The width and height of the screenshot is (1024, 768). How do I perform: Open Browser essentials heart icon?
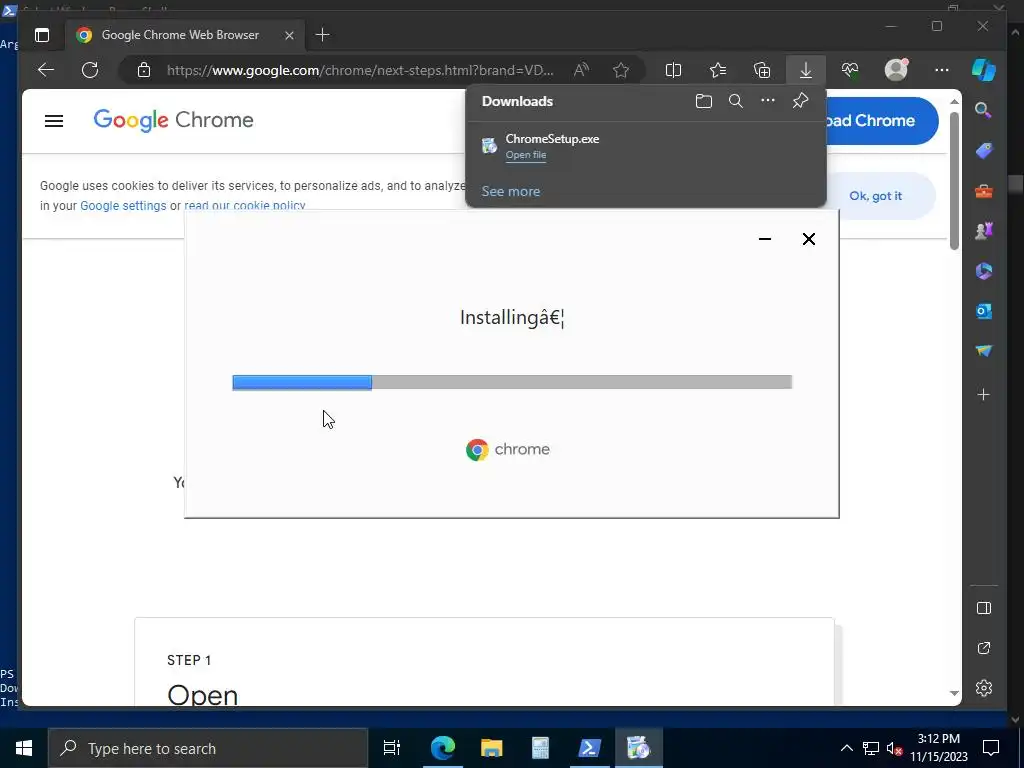click(850, 70)
